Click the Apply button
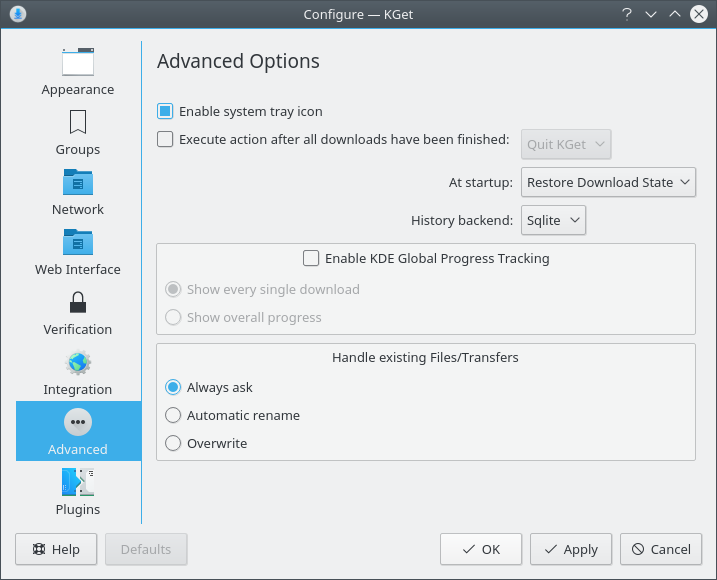The width and height of the screenshot is (717, 580). point(570,549)
